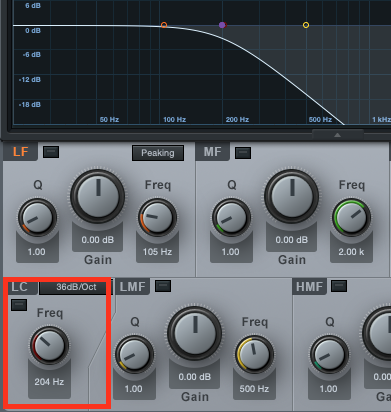Click the HMF Q value field 1.00
Viewport: 391px width, 412px height.
tap(329, 389)
